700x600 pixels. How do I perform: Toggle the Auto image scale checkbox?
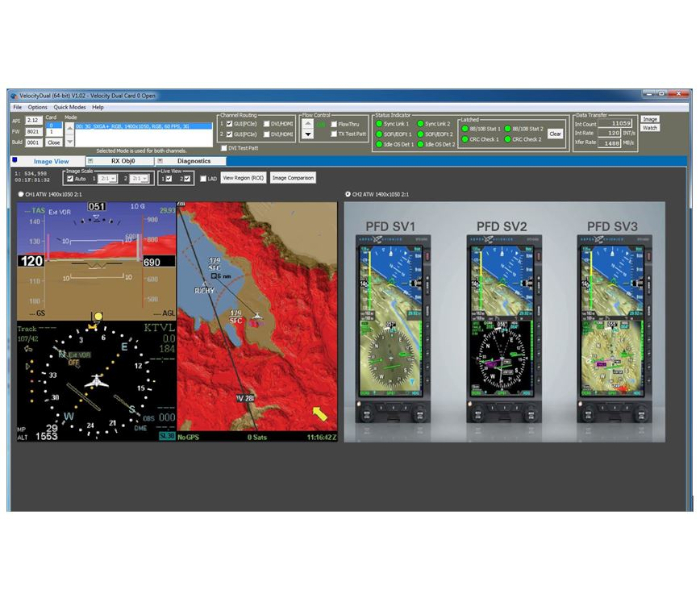[x=69, y=179]
